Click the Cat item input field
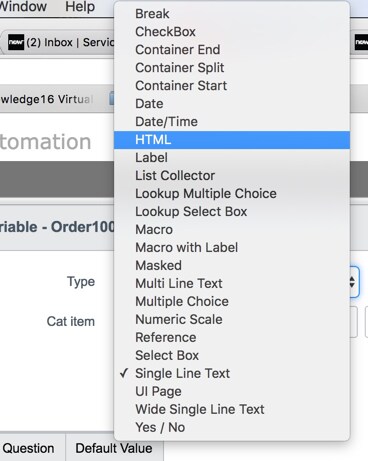 (354, 322)
